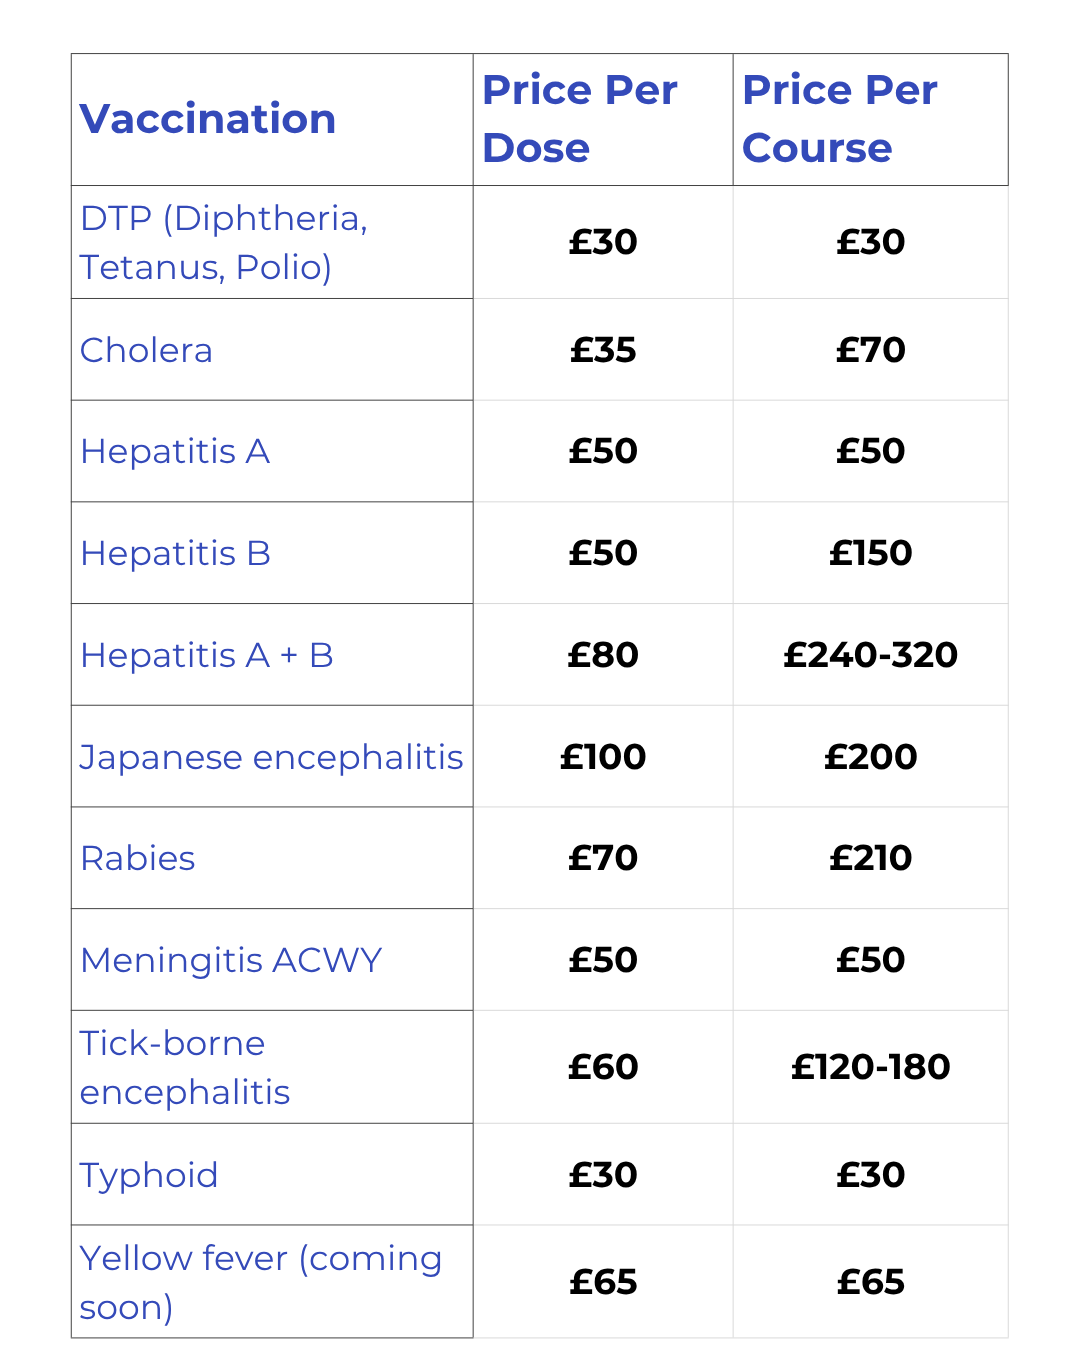Click the Vaccination column header

(208, 119)
